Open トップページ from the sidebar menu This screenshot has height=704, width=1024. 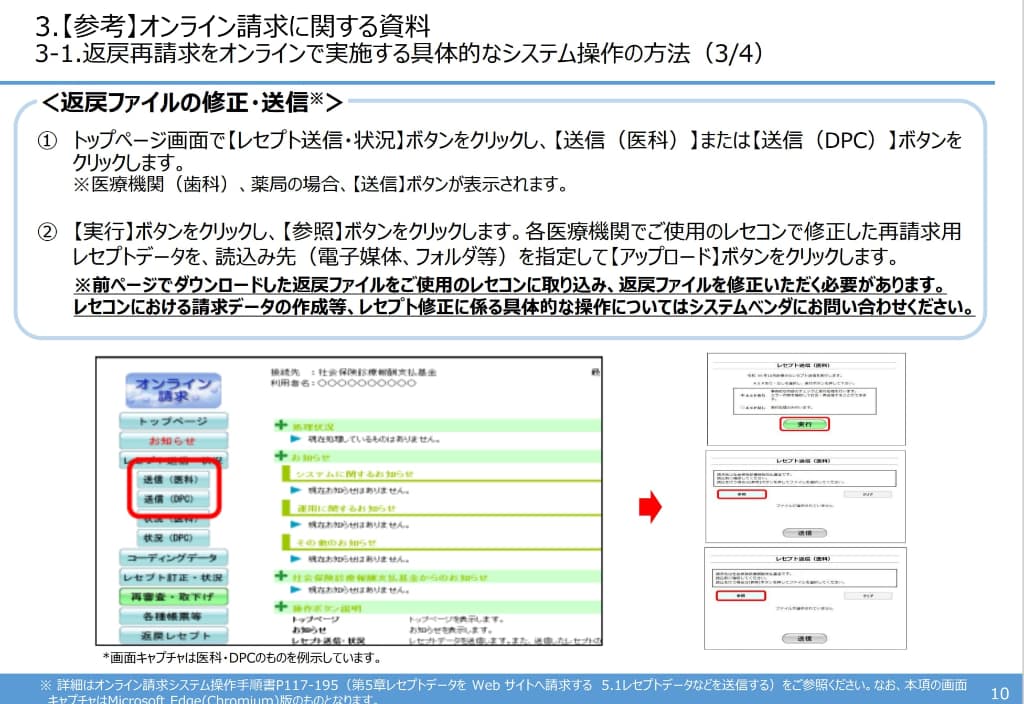[176, 420]
